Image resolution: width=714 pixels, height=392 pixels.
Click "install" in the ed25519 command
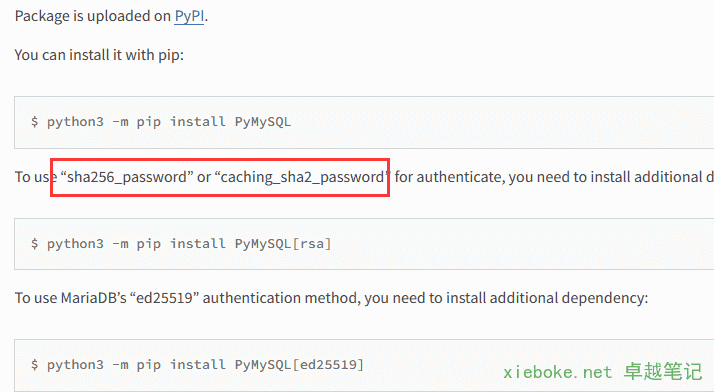pos(198,365)
